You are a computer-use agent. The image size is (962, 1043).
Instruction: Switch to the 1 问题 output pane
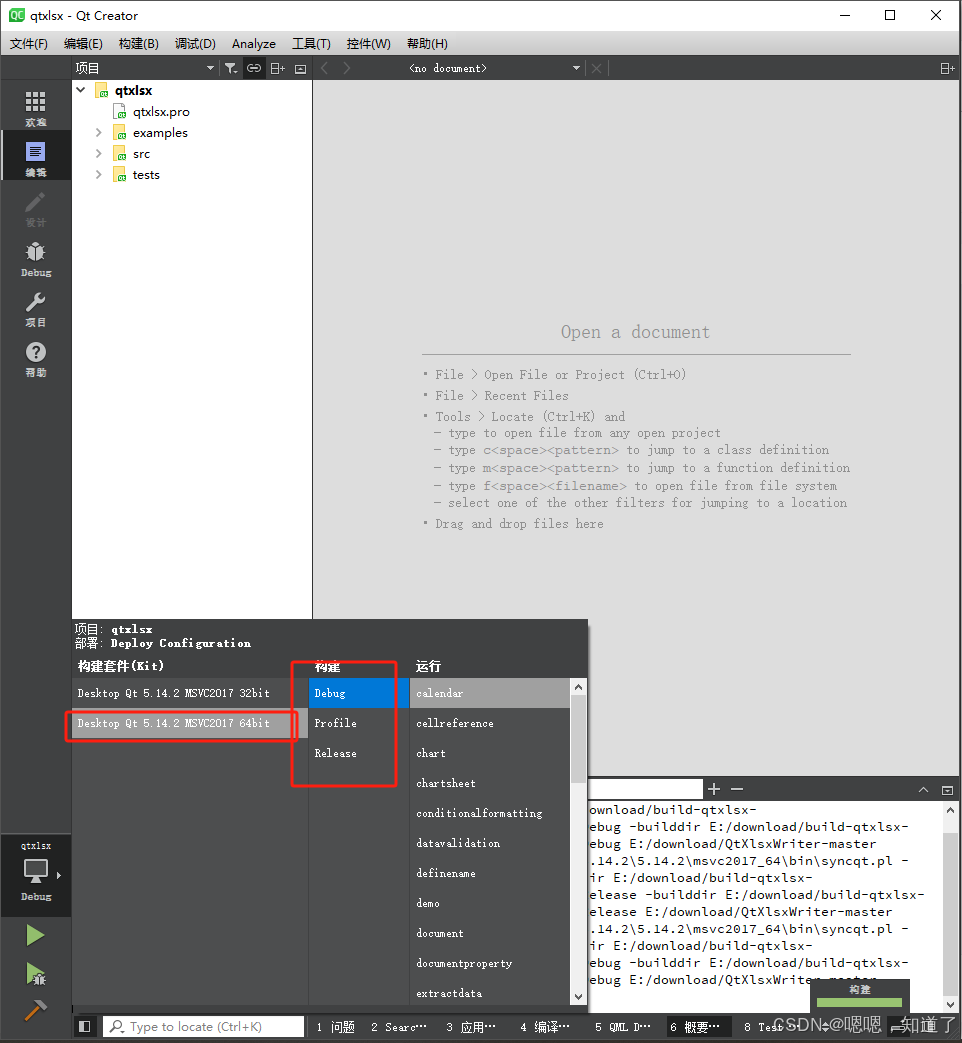[x=335, y=1026]
